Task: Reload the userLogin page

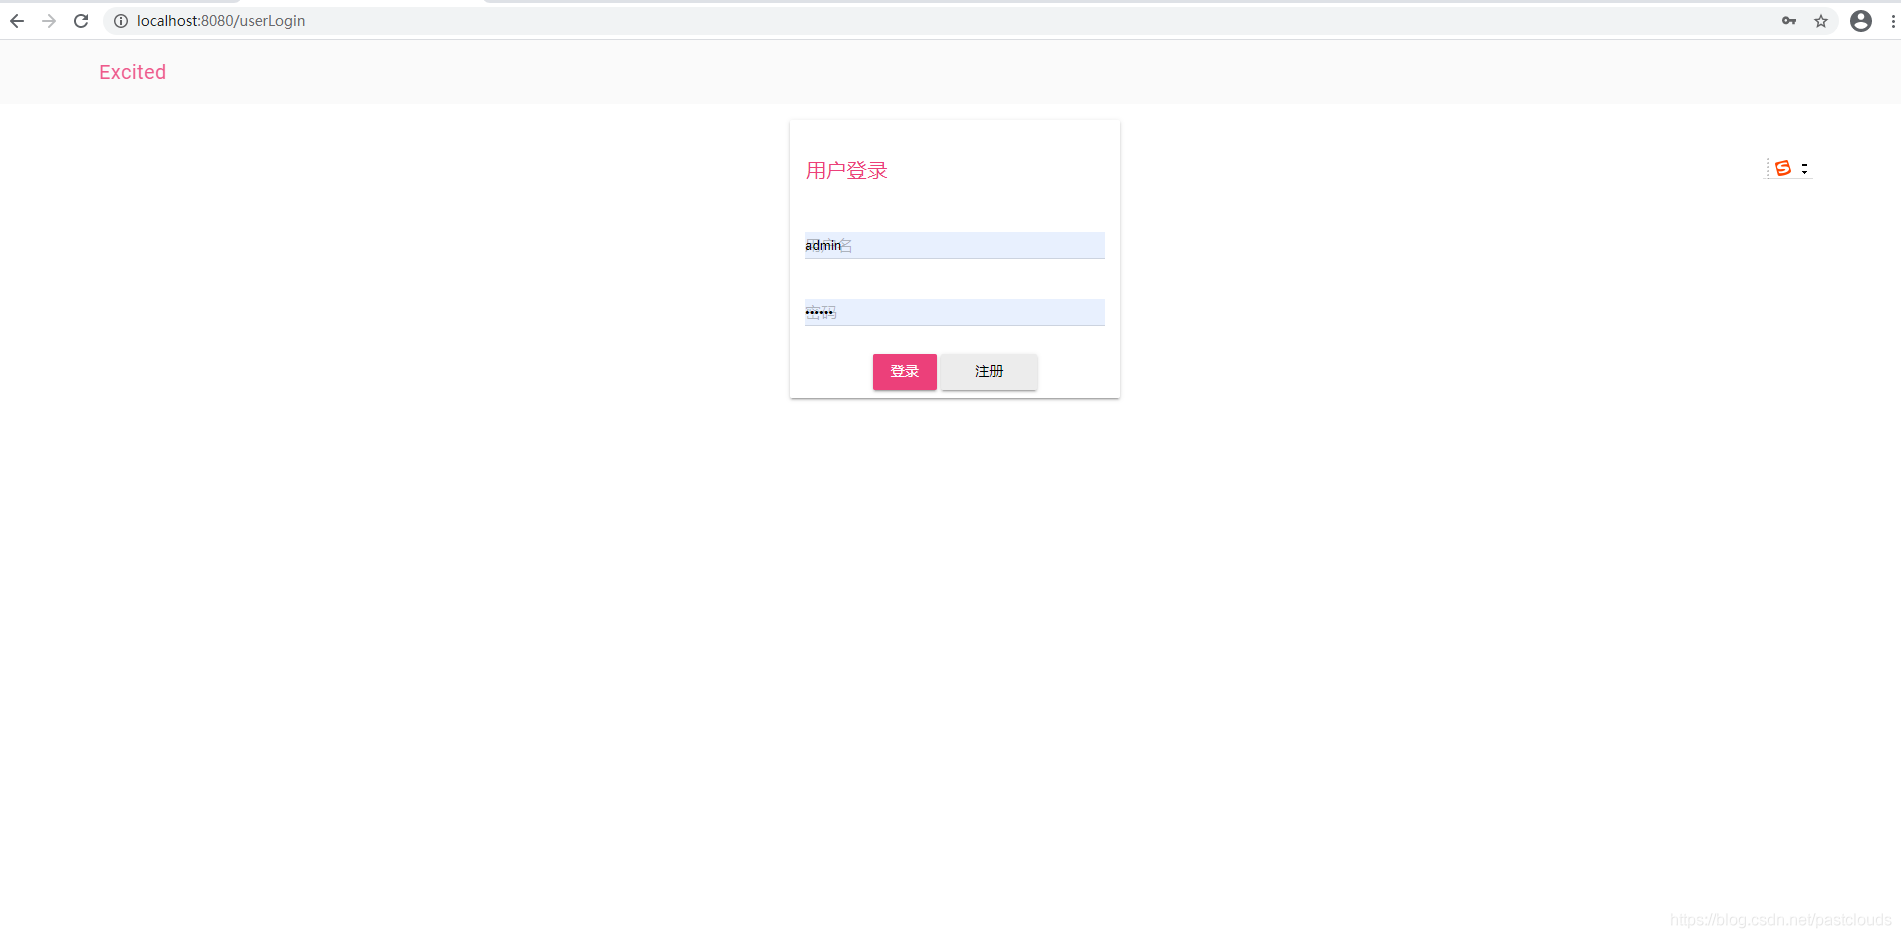Action: click(x=81, y=21)
